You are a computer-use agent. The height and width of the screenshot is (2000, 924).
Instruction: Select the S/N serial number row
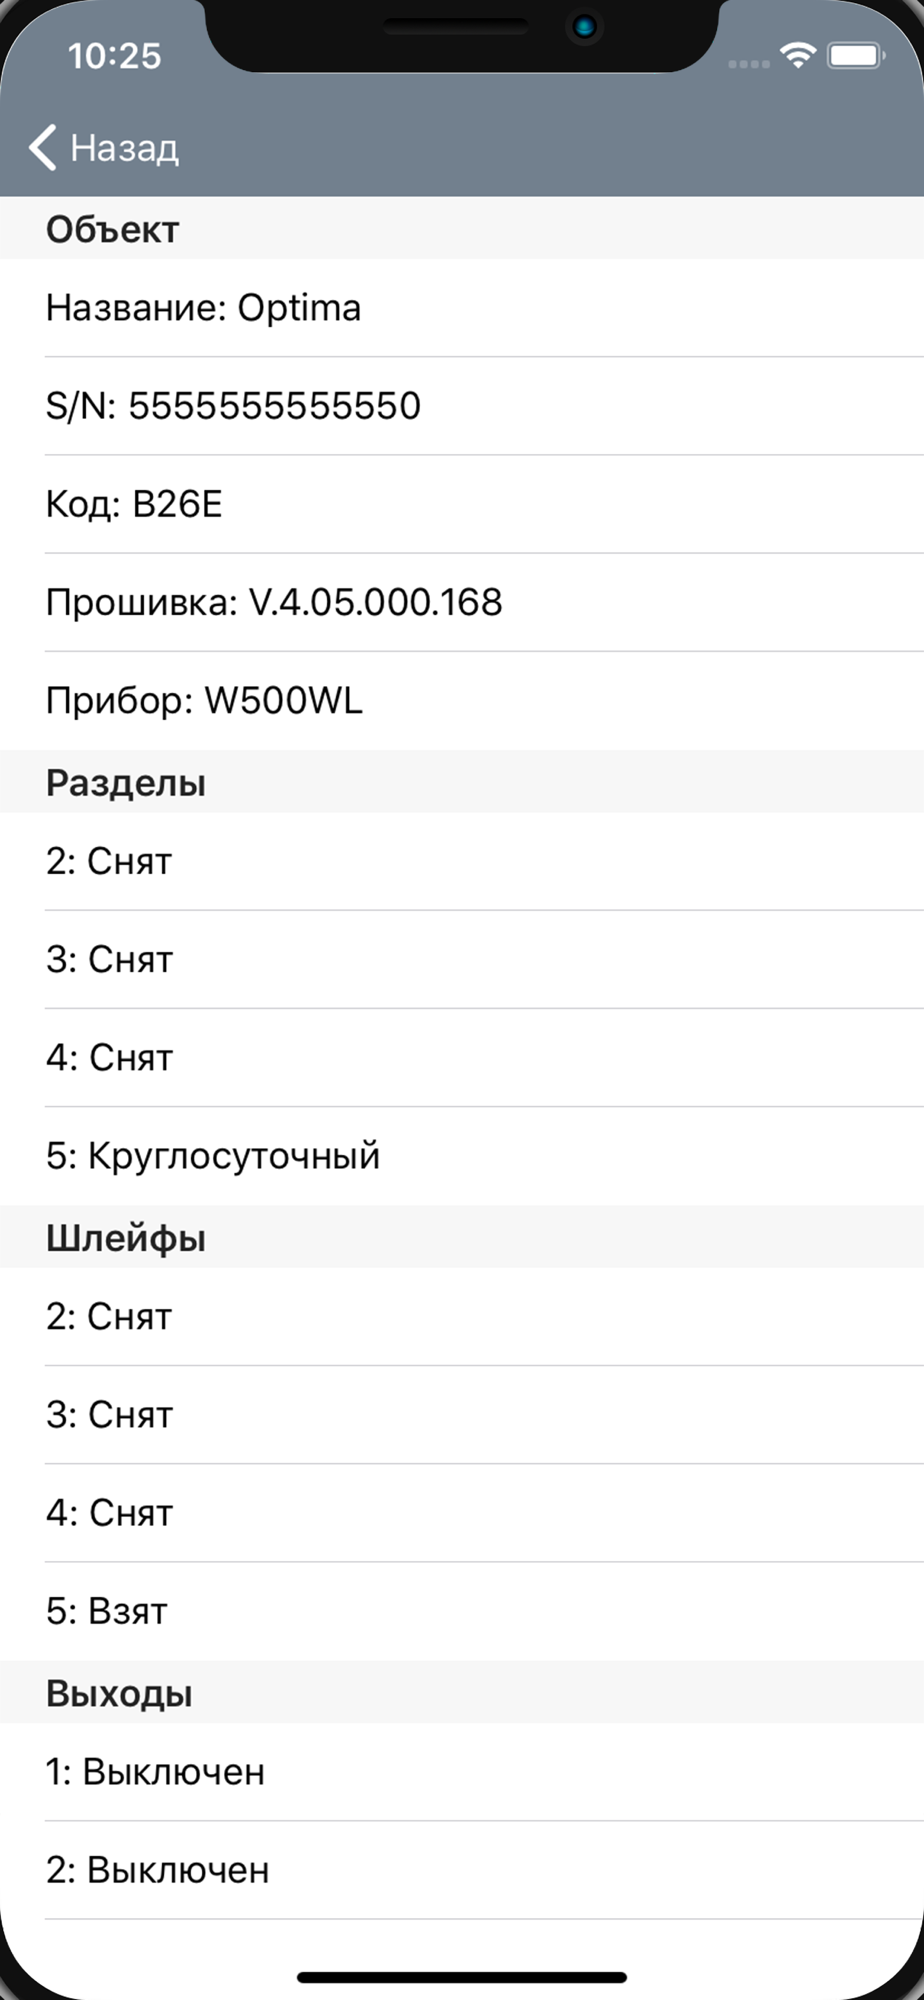(x=462, y=406)
